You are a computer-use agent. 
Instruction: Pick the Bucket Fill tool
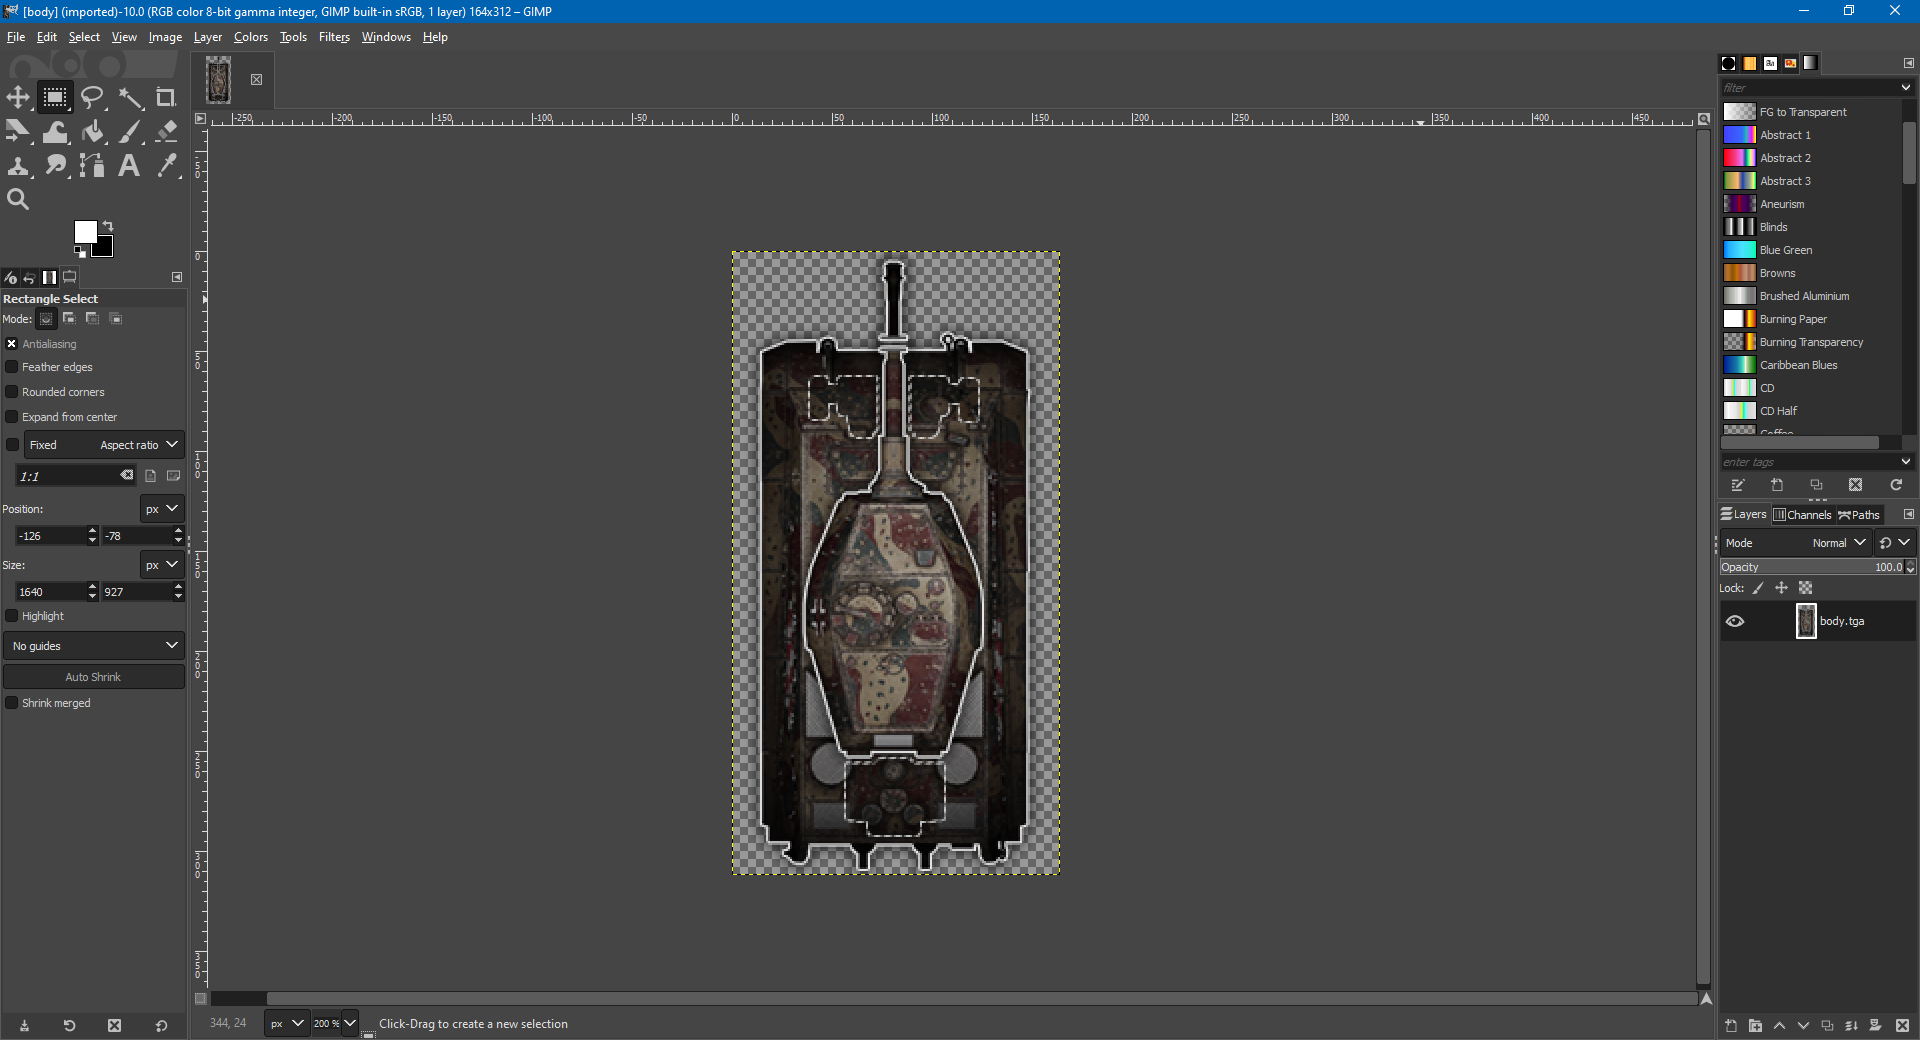93,132
